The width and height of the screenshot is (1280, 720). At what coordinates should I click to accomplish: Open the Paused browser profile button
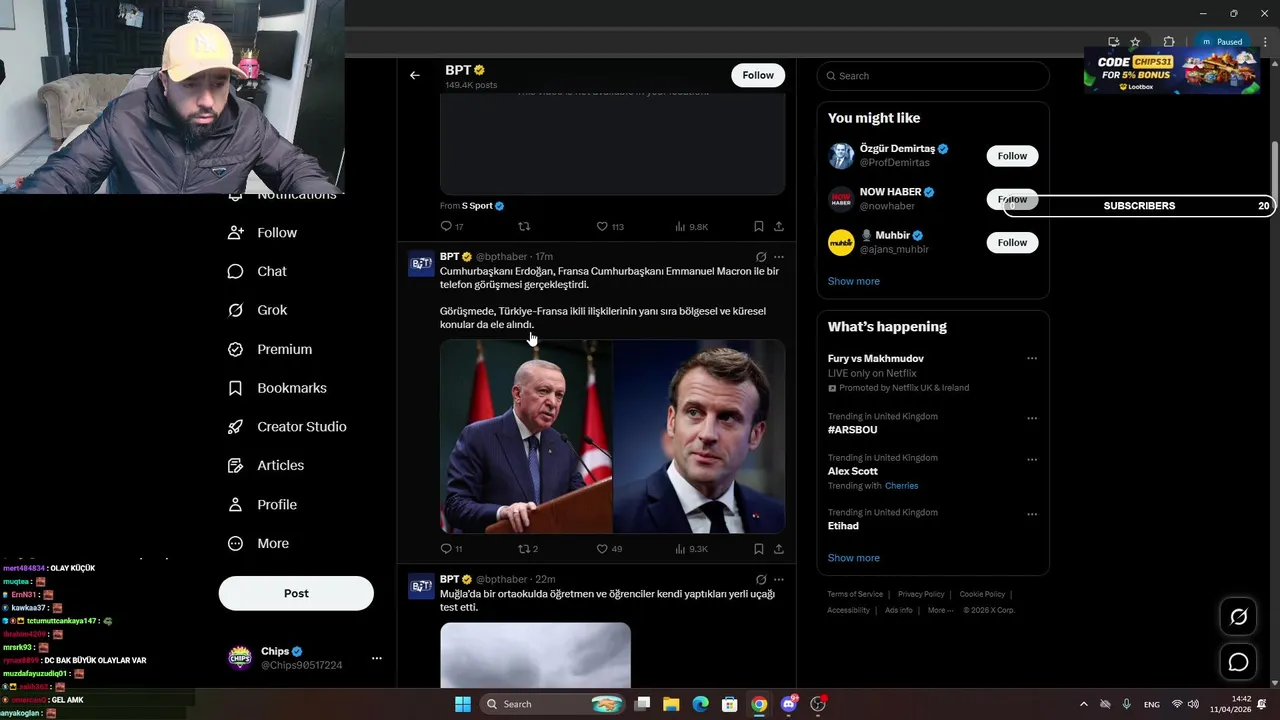coord(1222,42)
